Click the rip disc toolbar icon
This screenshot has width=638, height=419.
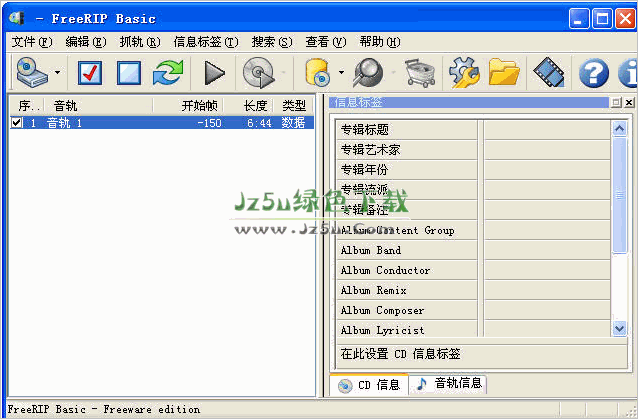pos(259,73)
